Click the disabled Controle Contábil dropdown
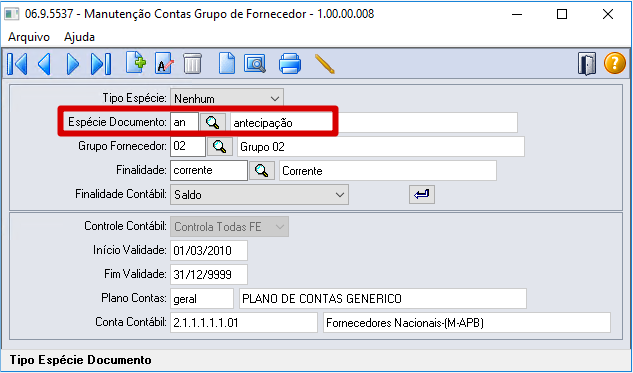This screenshot has width=633, height=373. pyautogui.click(x=229, y=226)
